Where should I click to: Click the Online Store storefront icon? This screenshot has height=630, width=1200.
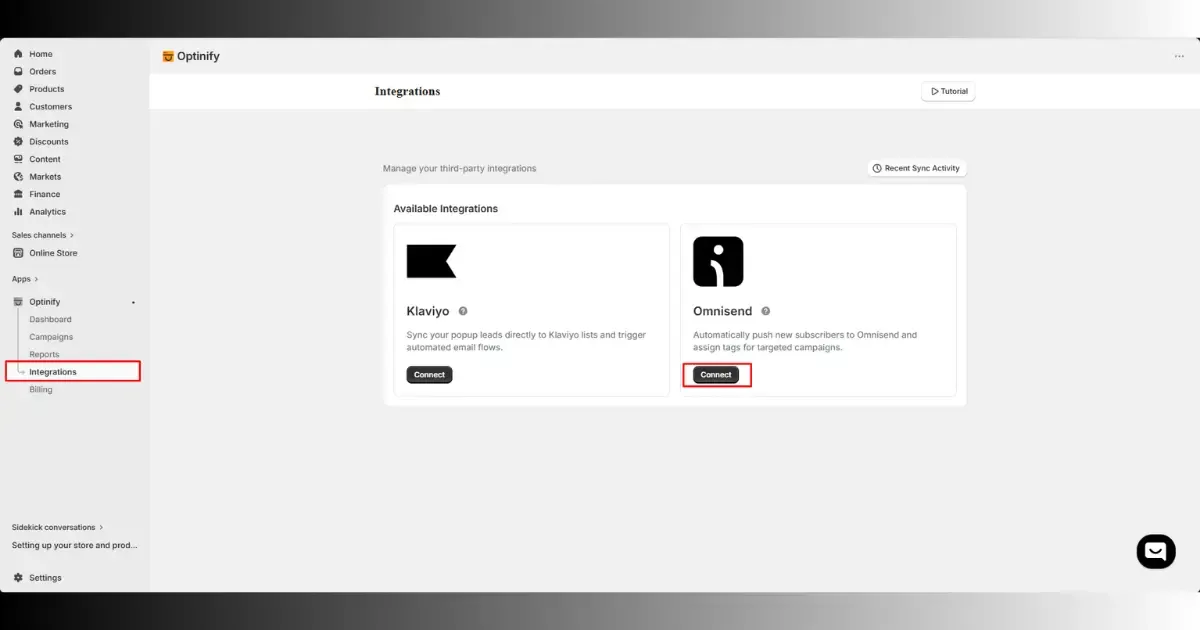pyautogui.click(x=18, y=253)
